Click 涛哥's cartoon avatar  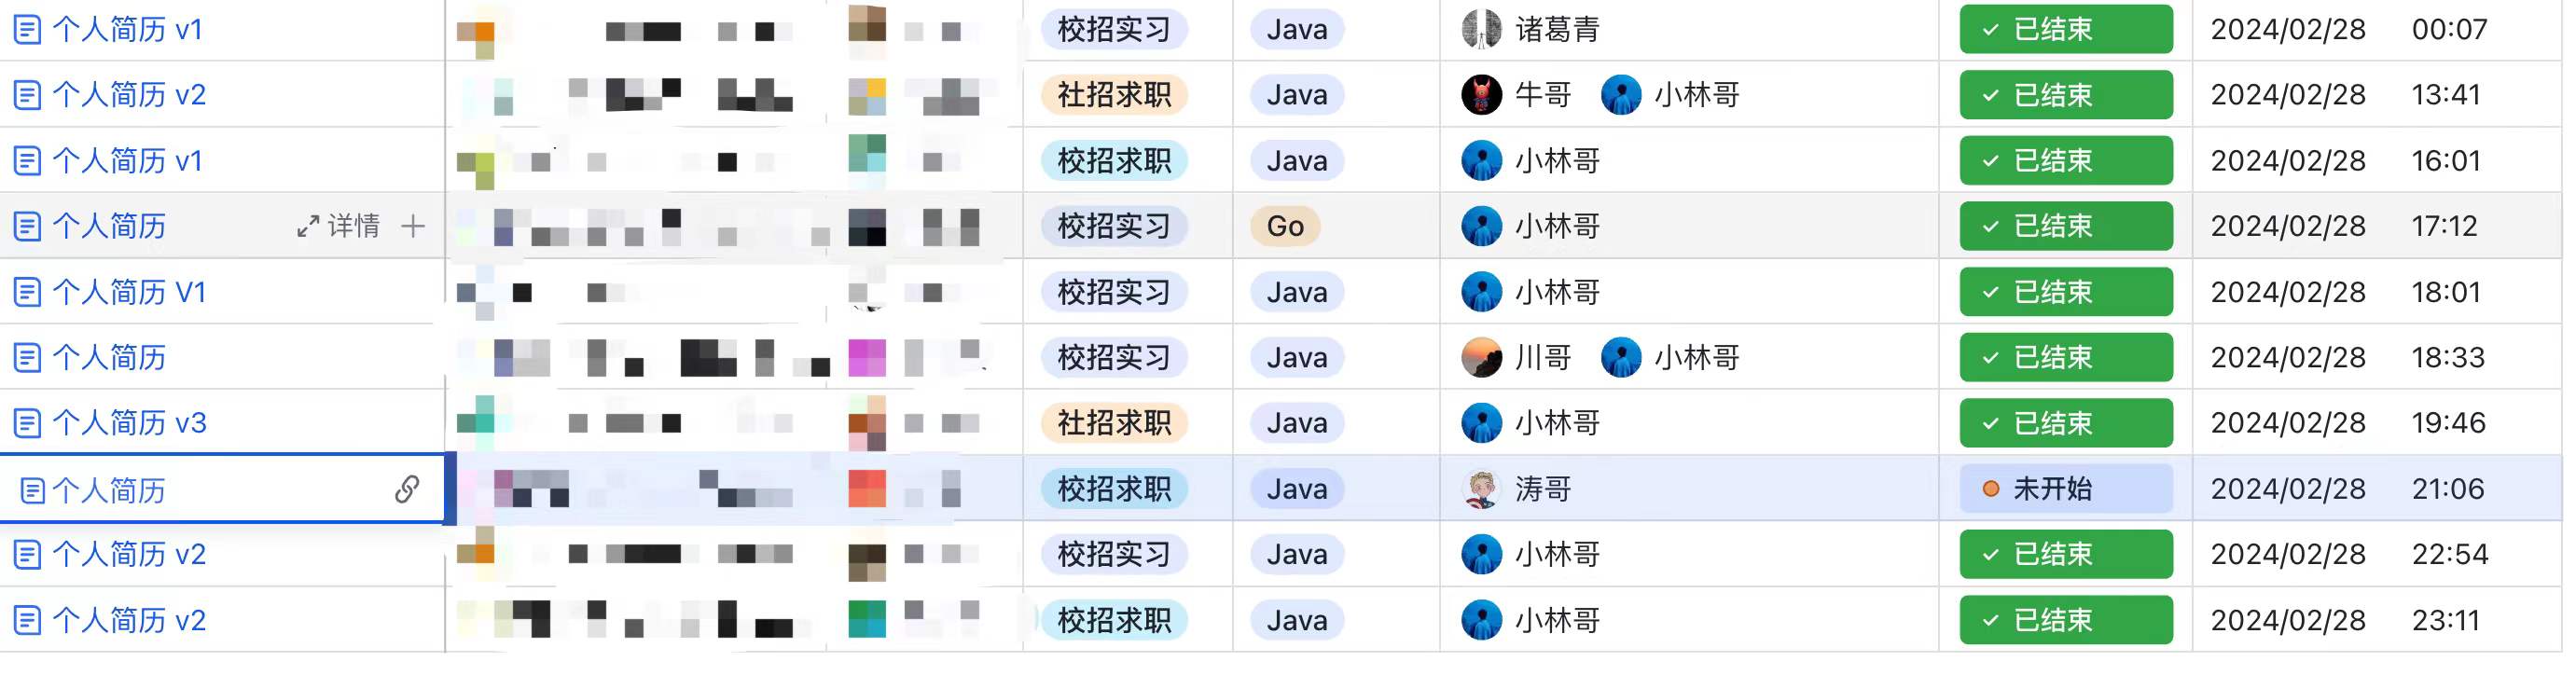1481,489
